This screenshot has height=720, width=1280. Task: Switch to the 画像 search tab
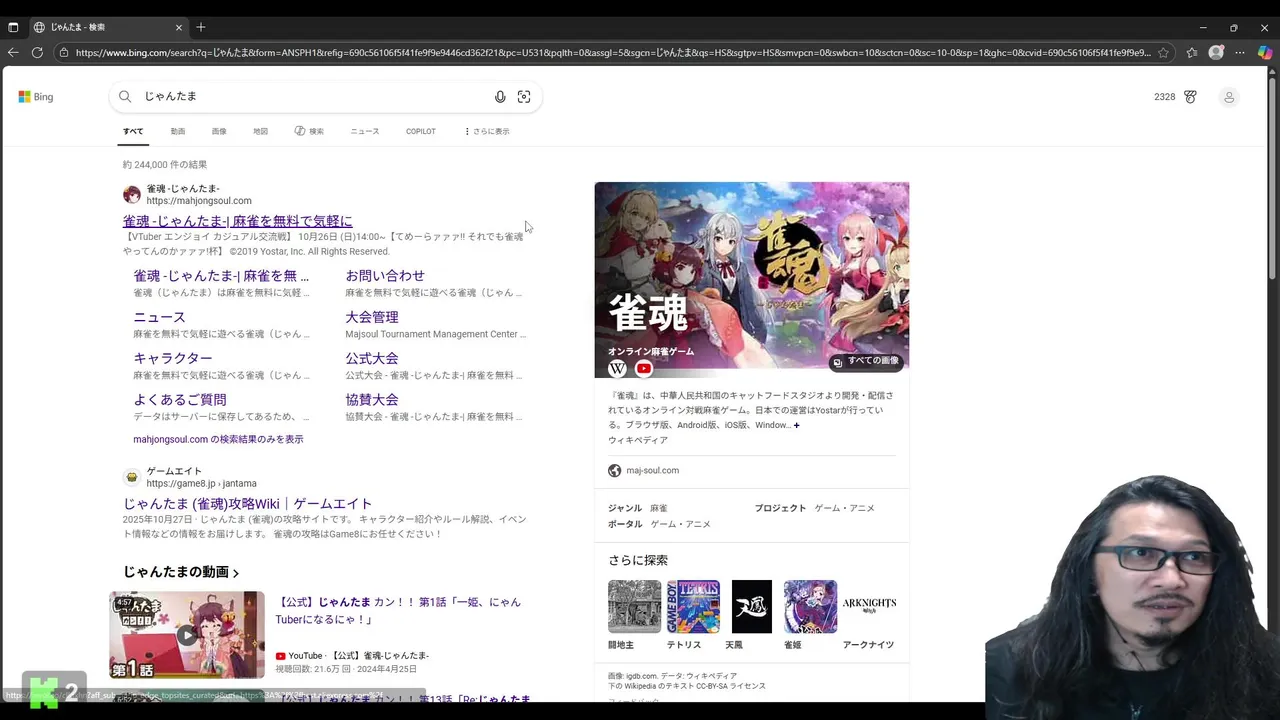coord(219,131)
